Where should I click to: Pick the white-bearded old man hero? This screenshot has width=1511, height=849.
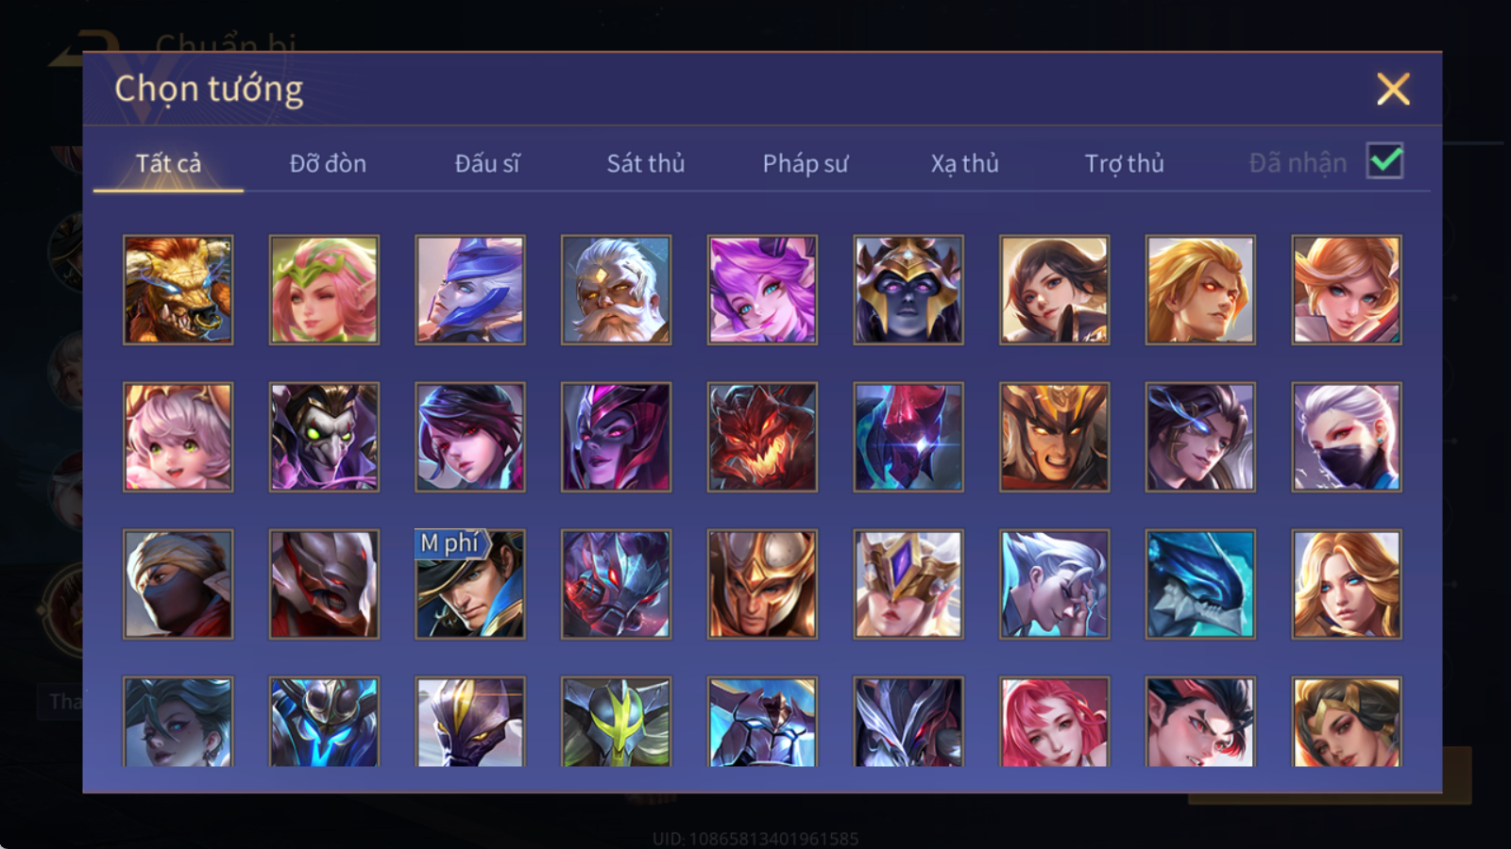[x=616, y=290]
